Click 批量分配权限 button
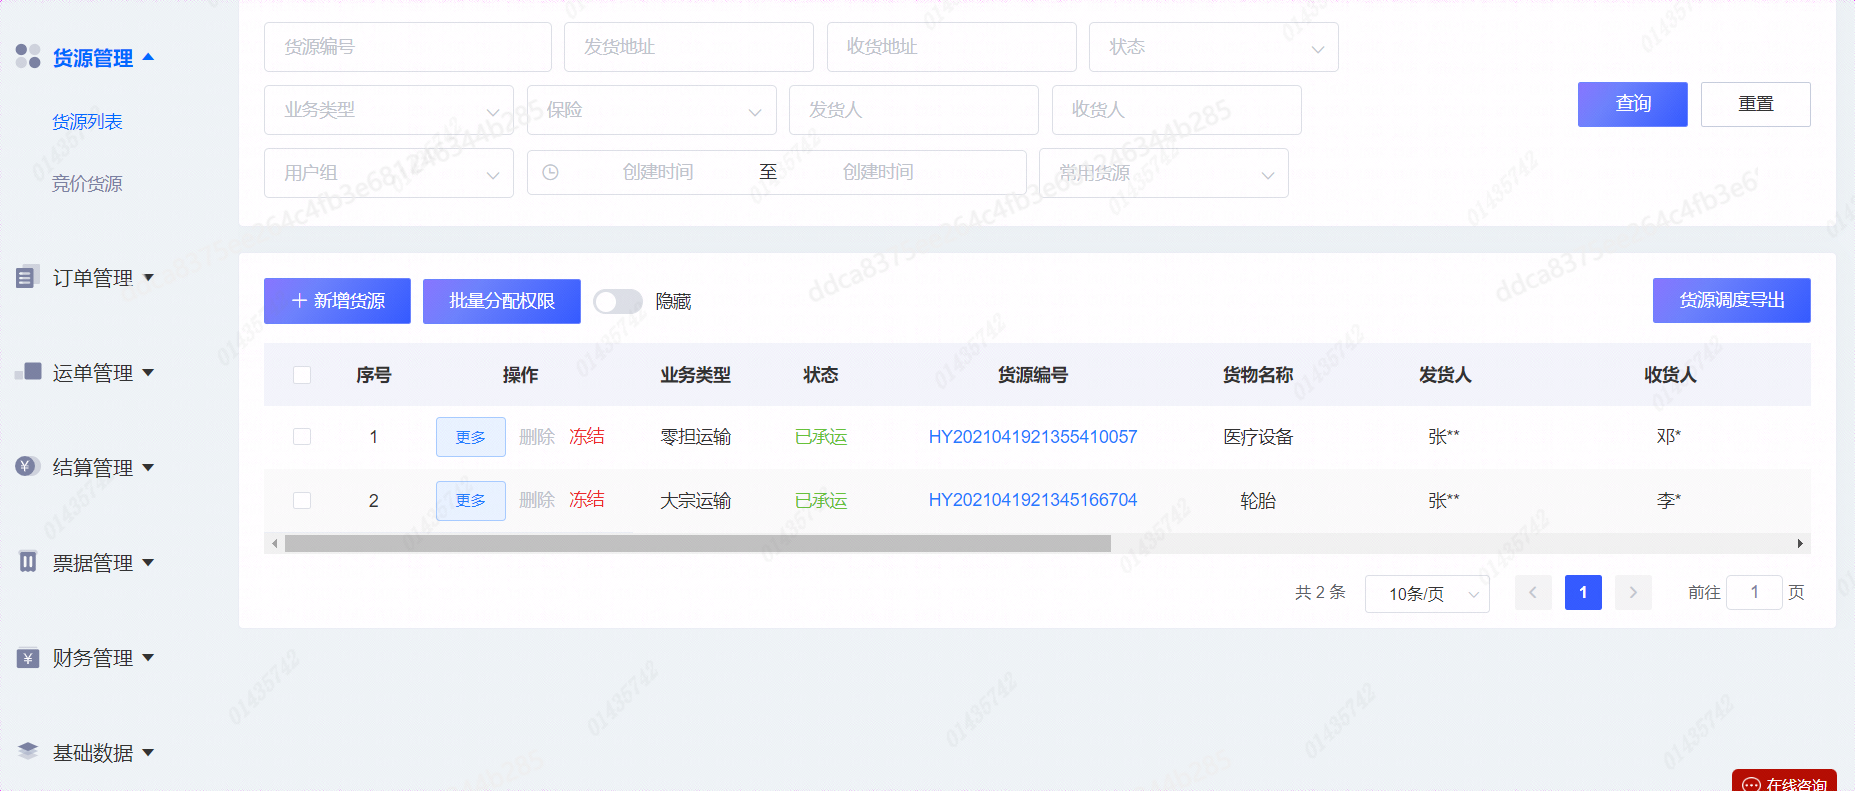 coord(502,301)
